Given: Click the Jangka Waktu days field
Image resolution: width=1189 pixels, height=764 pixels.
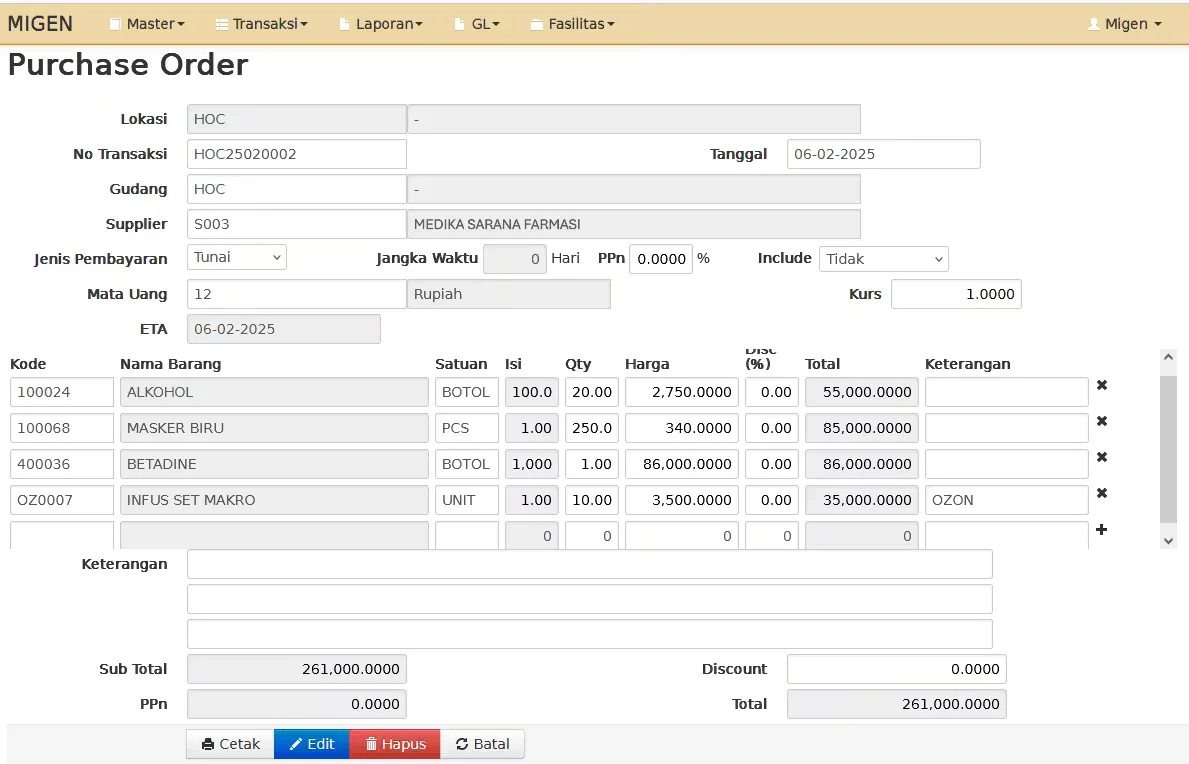Looking at the screenshot, I should pyautogui.click(x=514, y=258).
